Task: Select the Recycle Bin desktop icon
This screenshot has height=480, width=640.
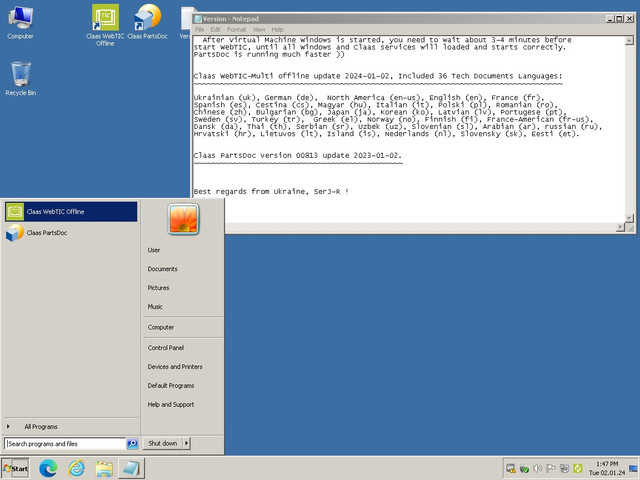Action: tap(20, 79)
